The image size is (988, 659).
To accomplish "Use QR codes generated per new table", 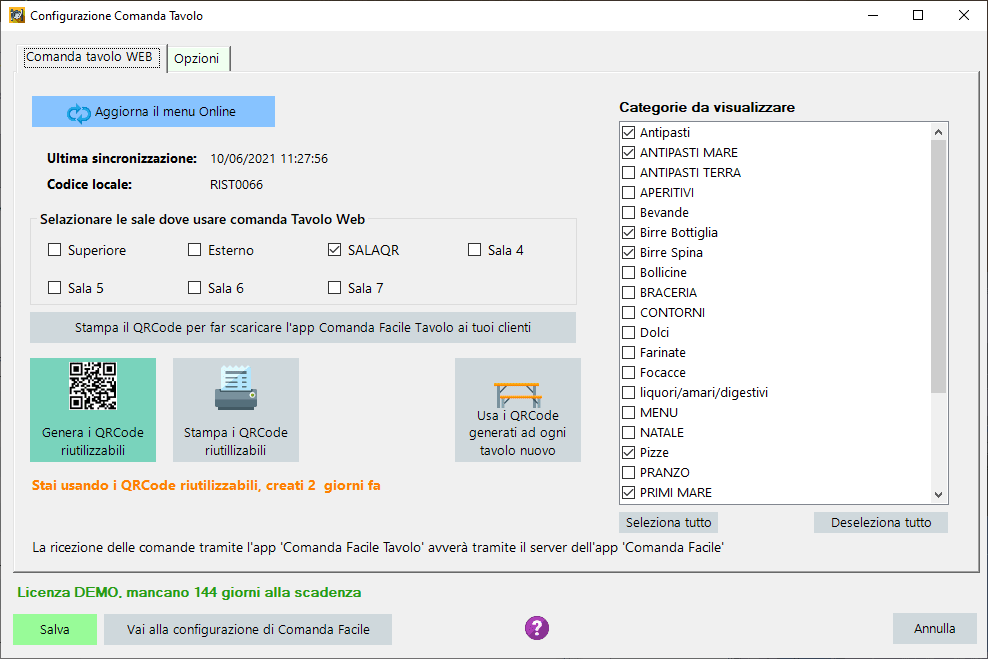I will tap(517, 410).
